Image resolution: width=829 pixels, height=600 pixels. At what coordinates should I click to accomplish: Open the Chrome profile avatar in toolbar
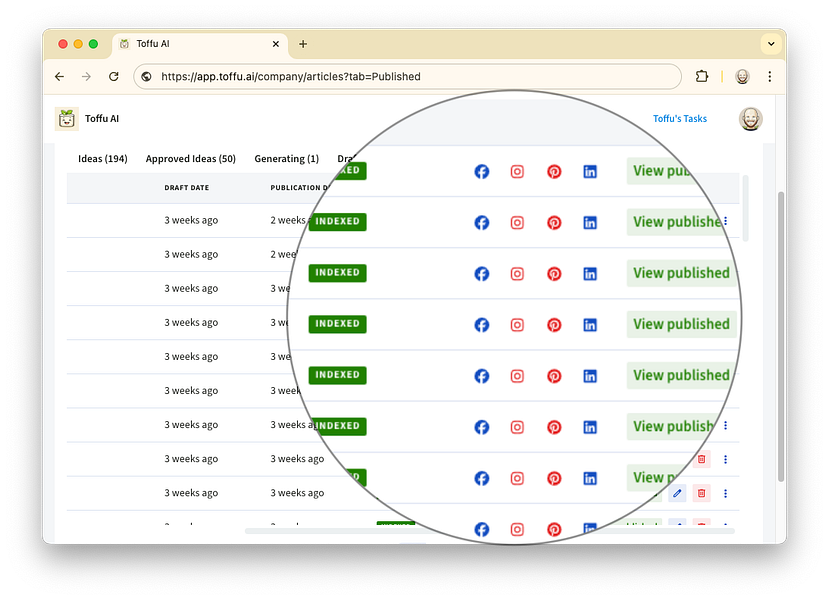coord(742,77)
